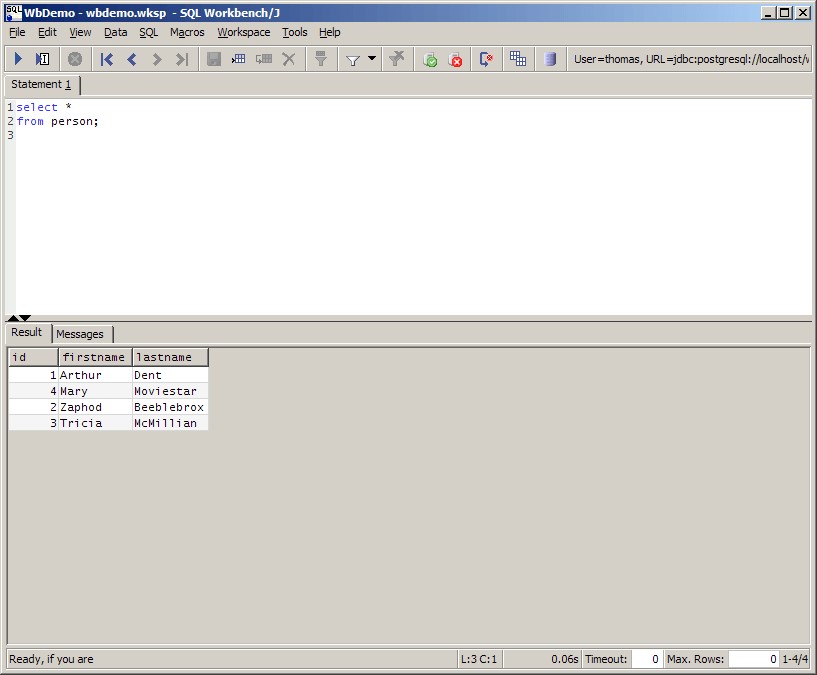
Task: Open the filter data tool
Action: point(319,58)
